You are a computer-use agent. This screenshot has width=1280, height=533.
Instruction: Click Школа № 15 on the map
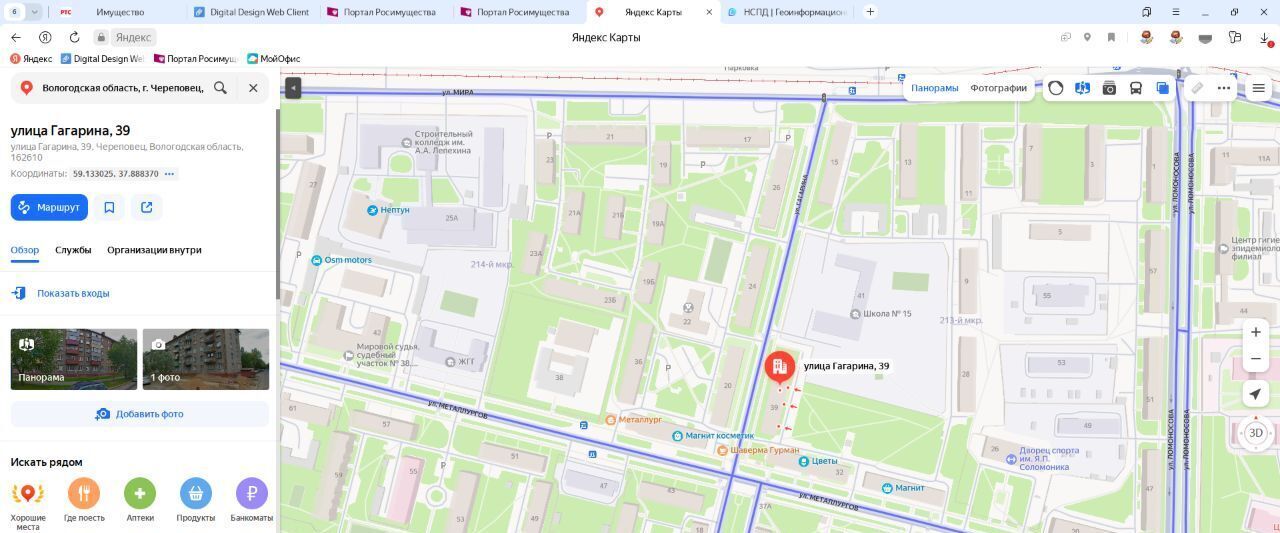(x=880, y=314)
